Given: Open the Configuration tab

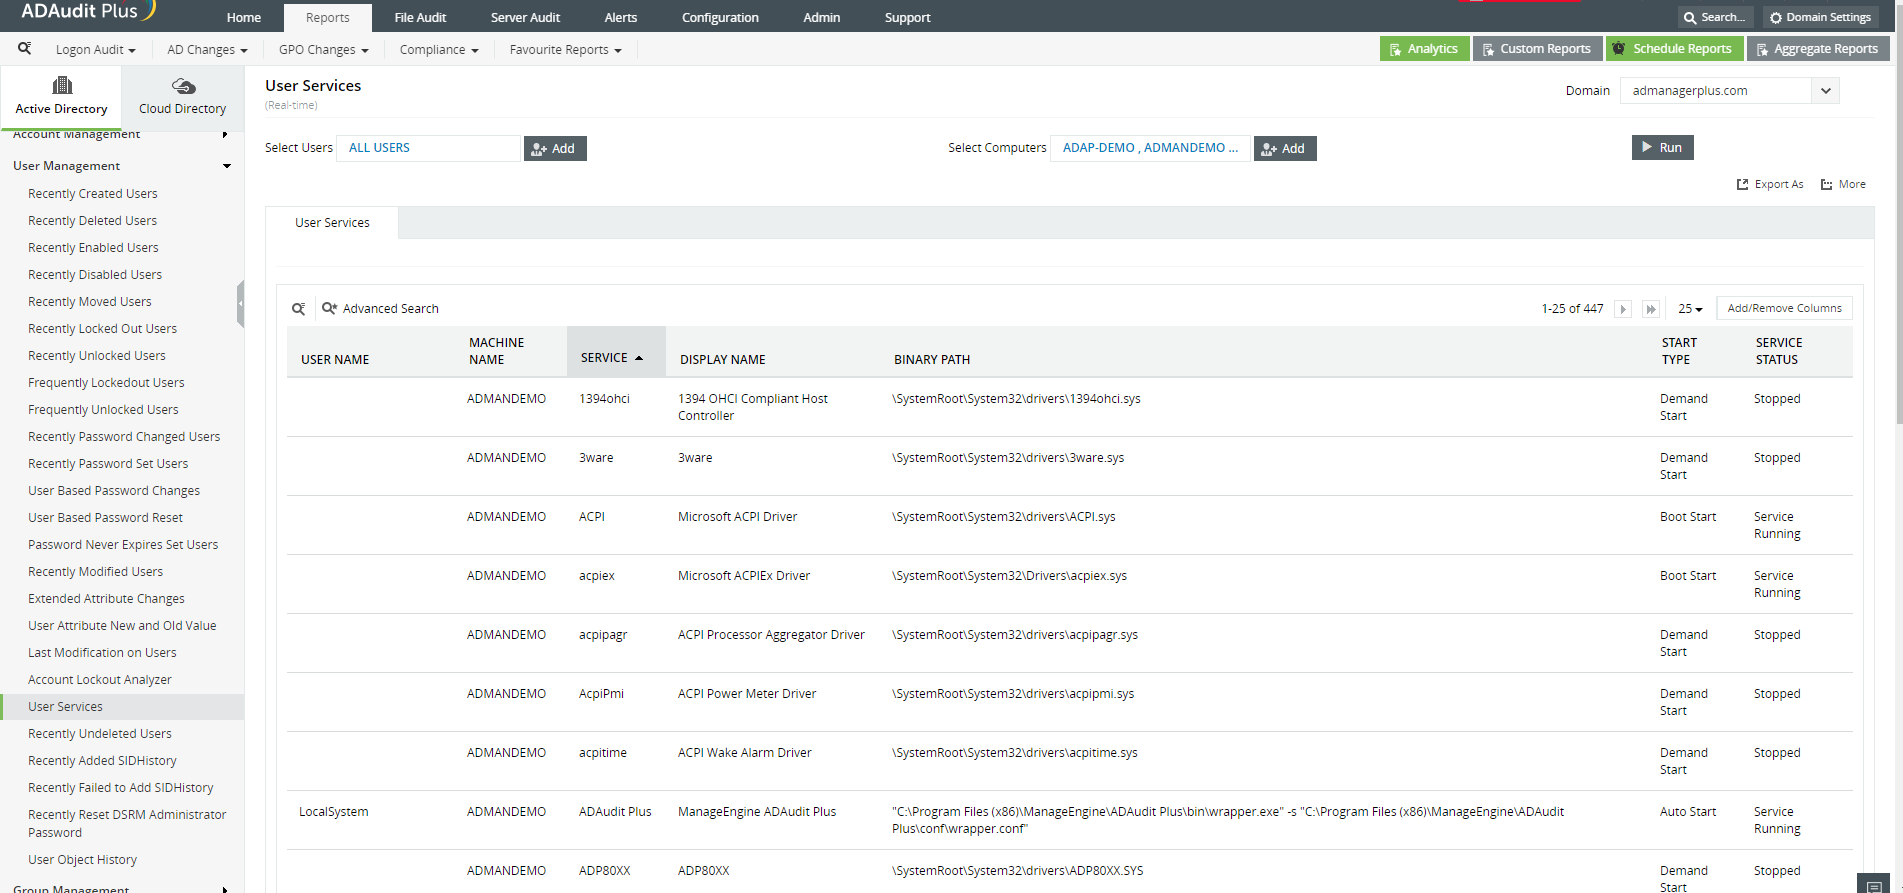Looking at the screenshot, I should [720, 18].
